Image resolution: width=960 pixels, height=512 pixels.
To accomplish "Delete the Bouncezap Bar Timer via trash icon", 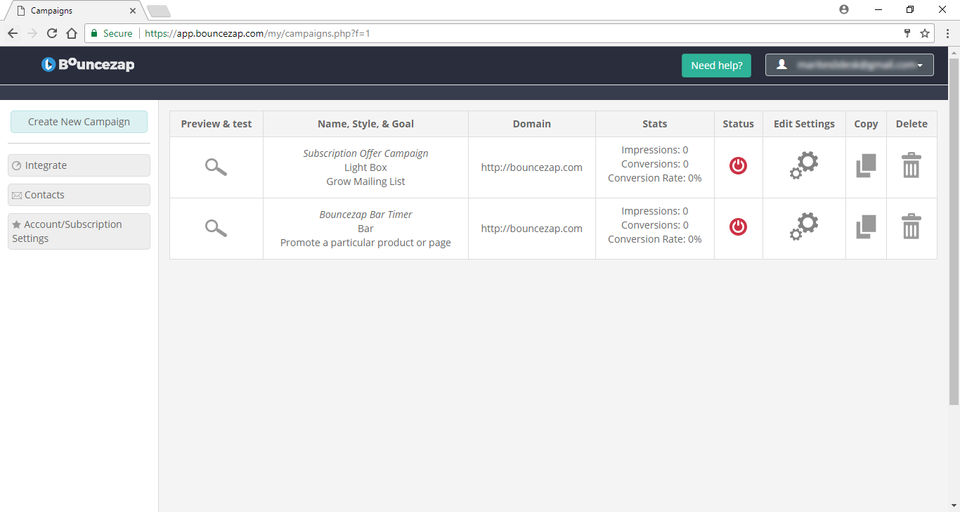I will click(911, 227).
